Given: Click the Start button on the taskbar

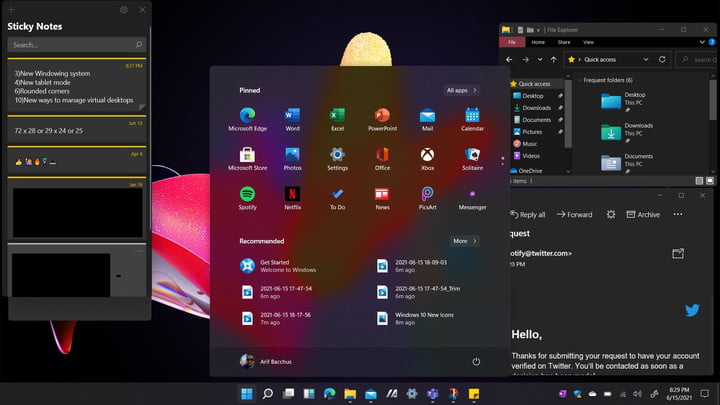Looking at the screenshot, I should coord(246,394).
